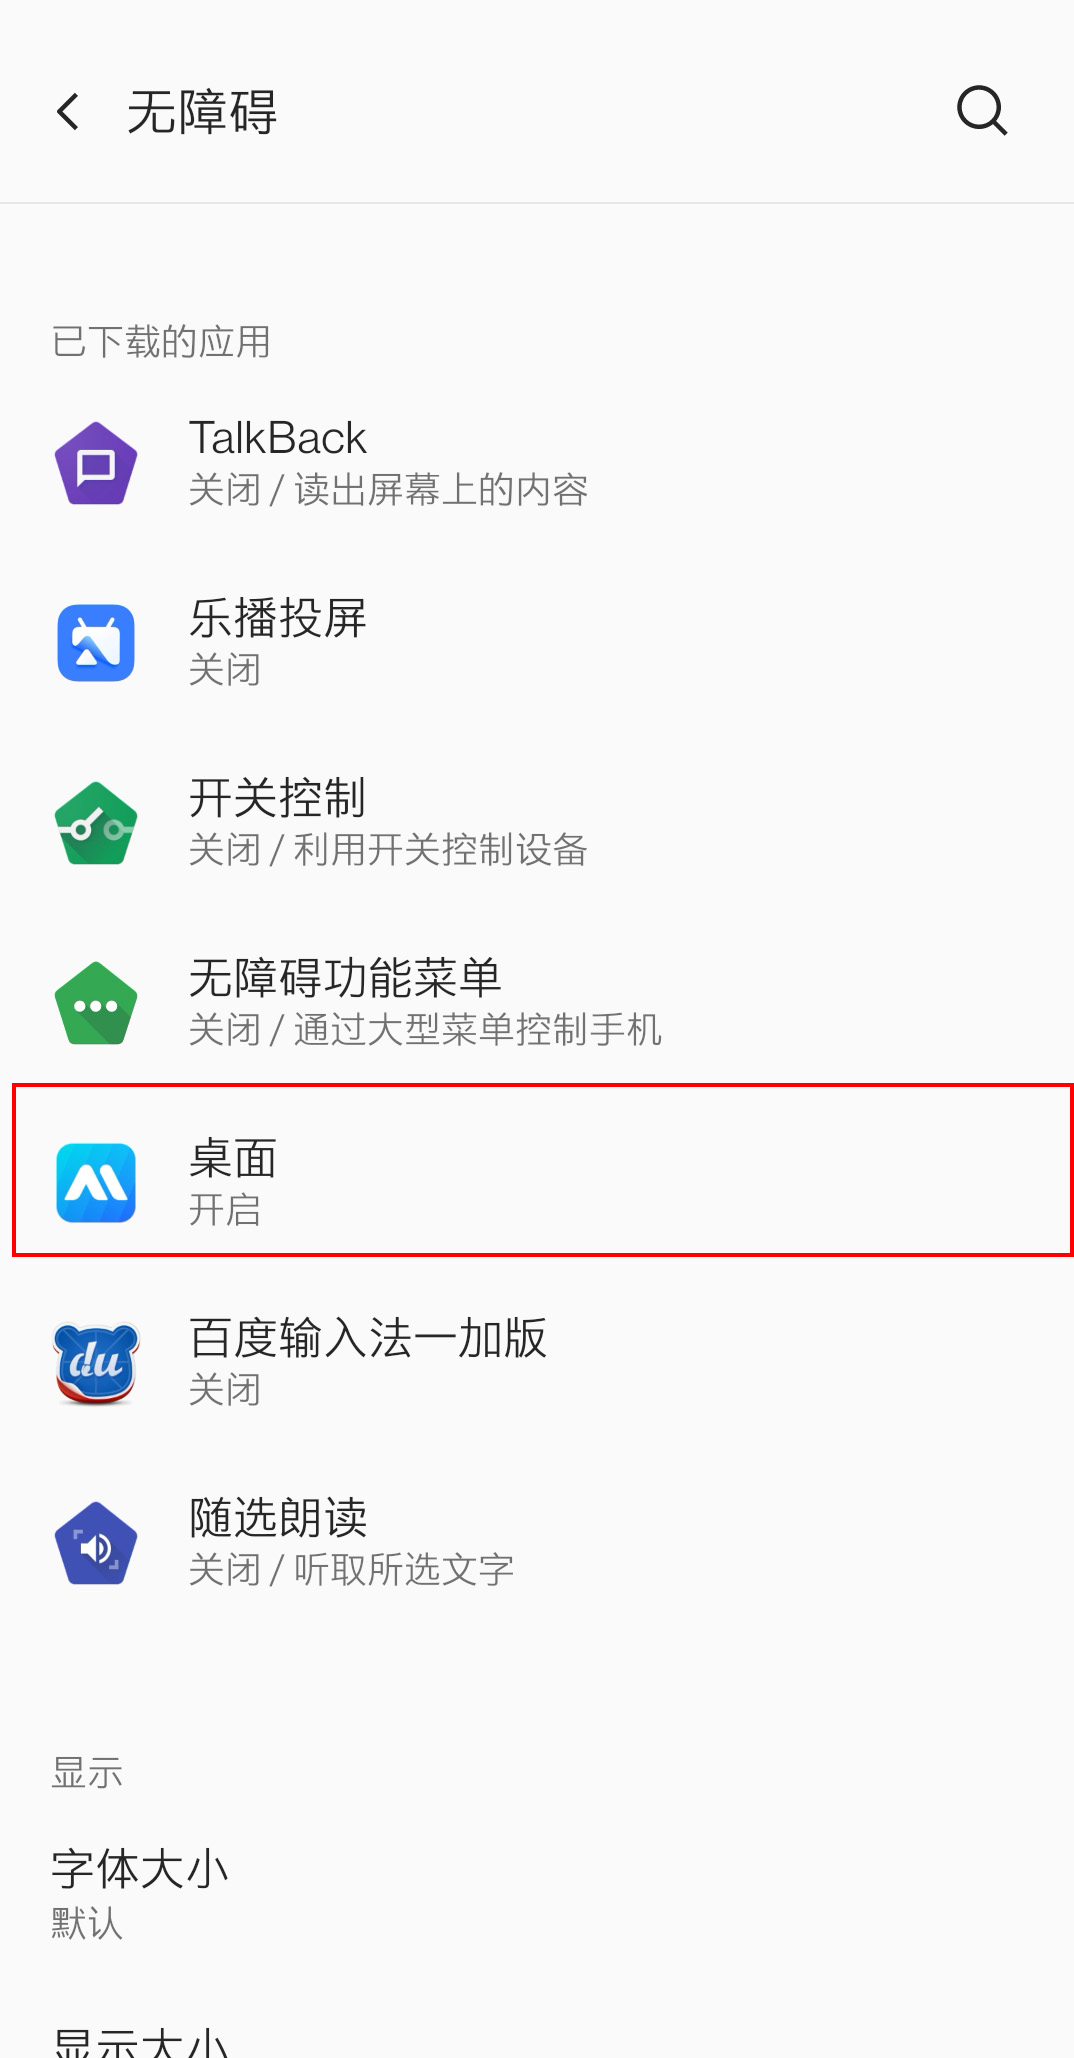Tap the green 开关控制 switch icon
The image size is (1074, 2058).
pos(96,823)
